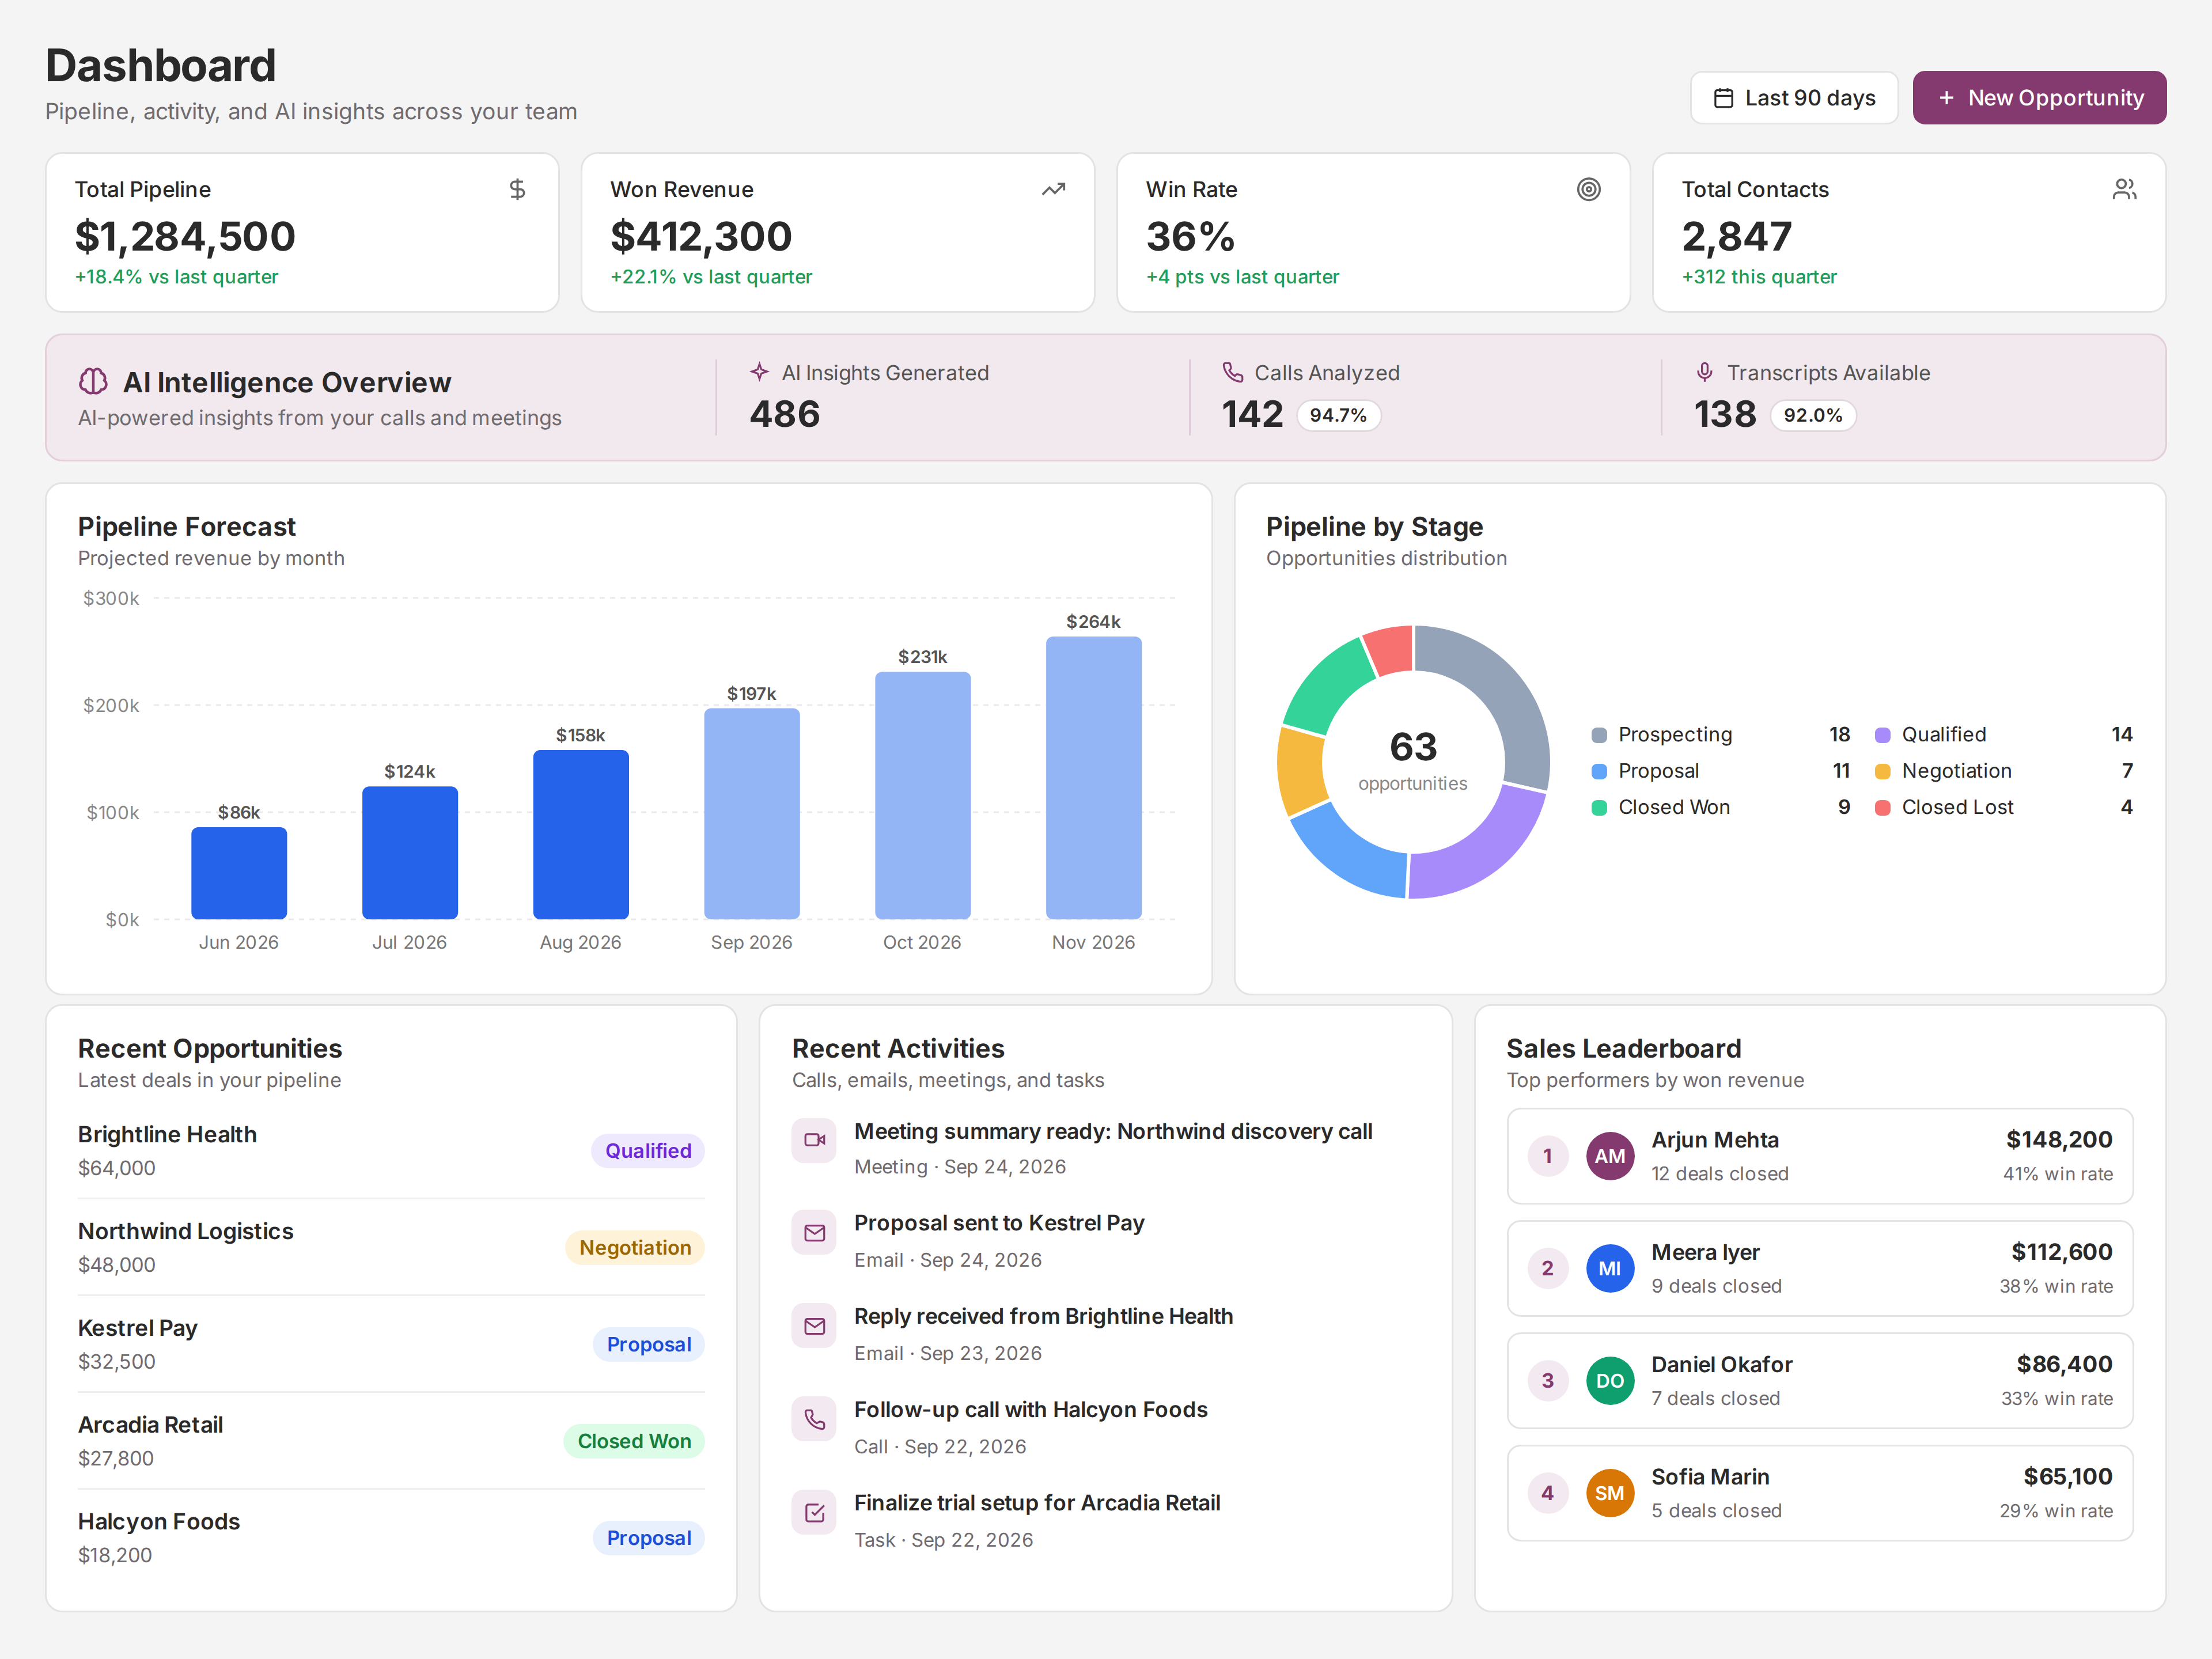Click the Aug 2026 bar labeled $158k
Viewport: 2212px width, 1659px height.
click(581, 834)
